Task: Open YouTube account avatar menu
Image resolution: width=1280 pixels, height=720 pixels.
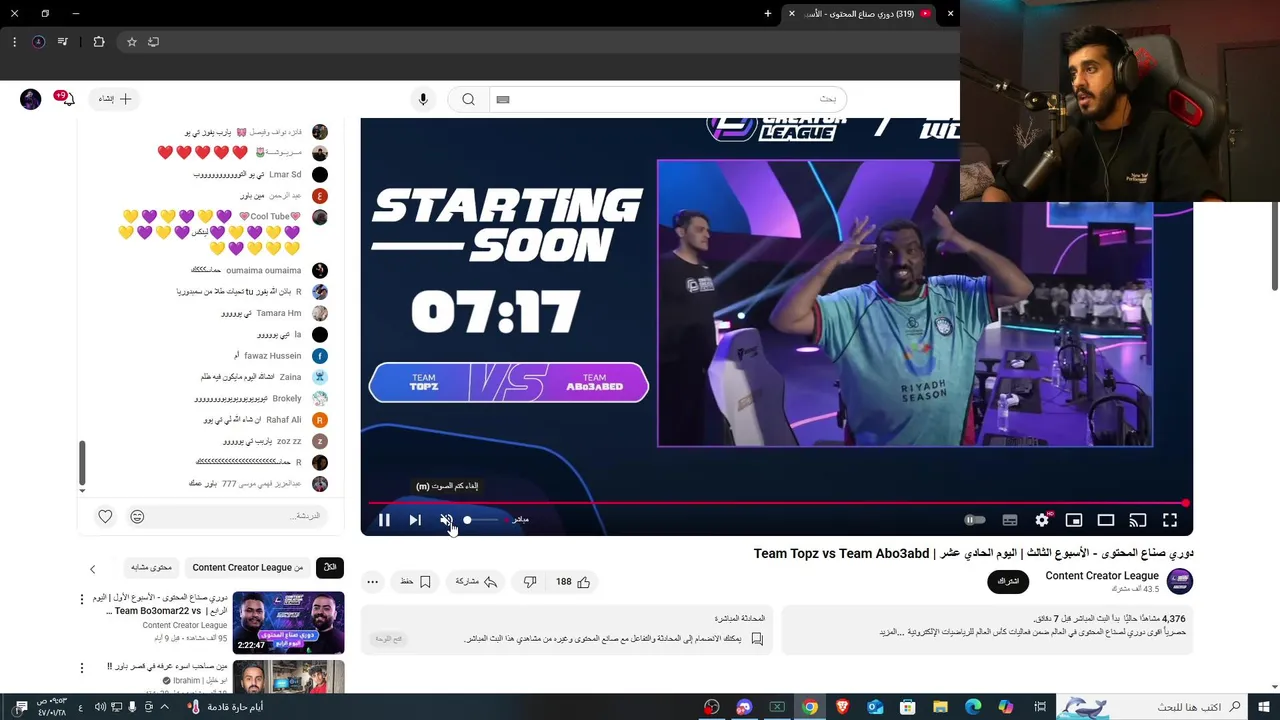Action: 31,99
